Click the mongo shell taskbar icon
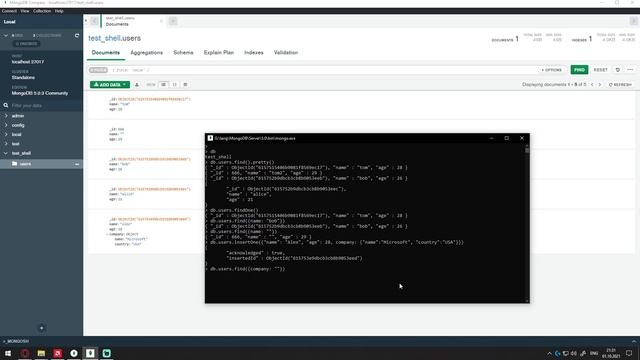Image resolution: width=640 pixels, height=360 pixels. 90,353
